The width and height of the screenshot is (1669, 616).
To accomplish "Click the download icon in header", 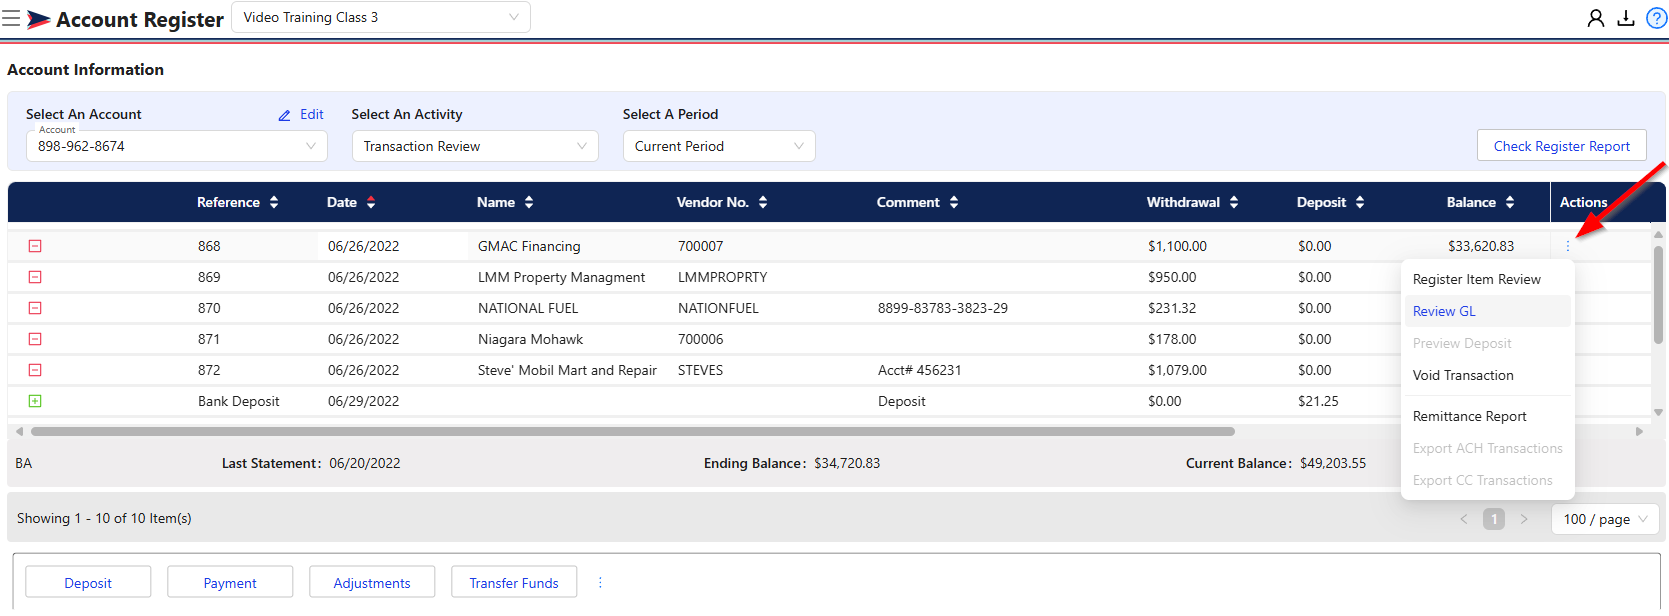I will pyautogui.click(x=1626, y=18).
